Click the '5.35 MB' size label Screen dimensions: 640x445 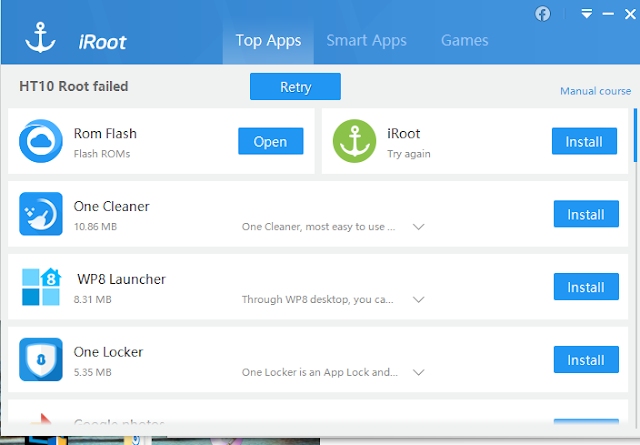(x=92, y=372)
